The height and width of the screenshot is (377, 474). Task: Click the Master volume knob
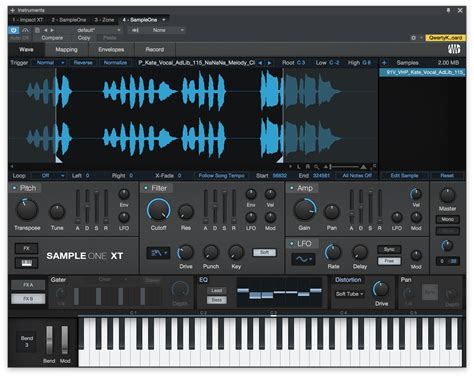point(447,196)
